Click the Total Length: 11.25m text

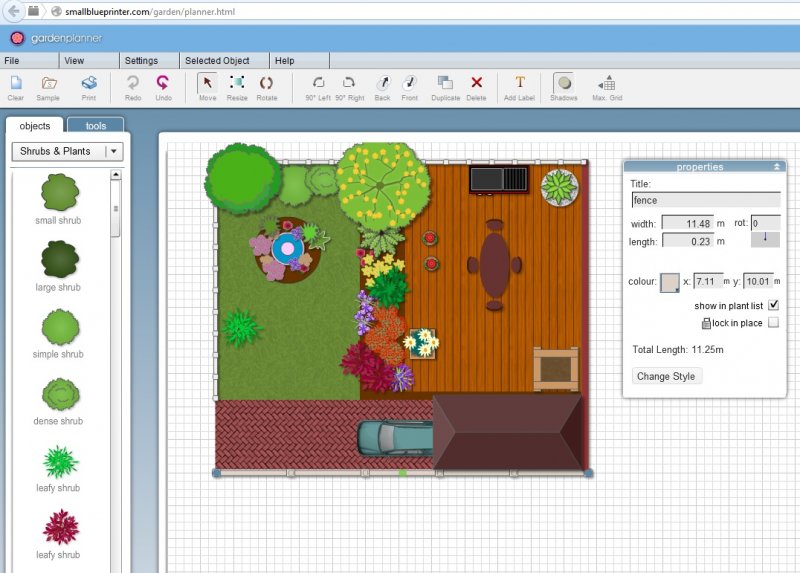pos(678,350)
